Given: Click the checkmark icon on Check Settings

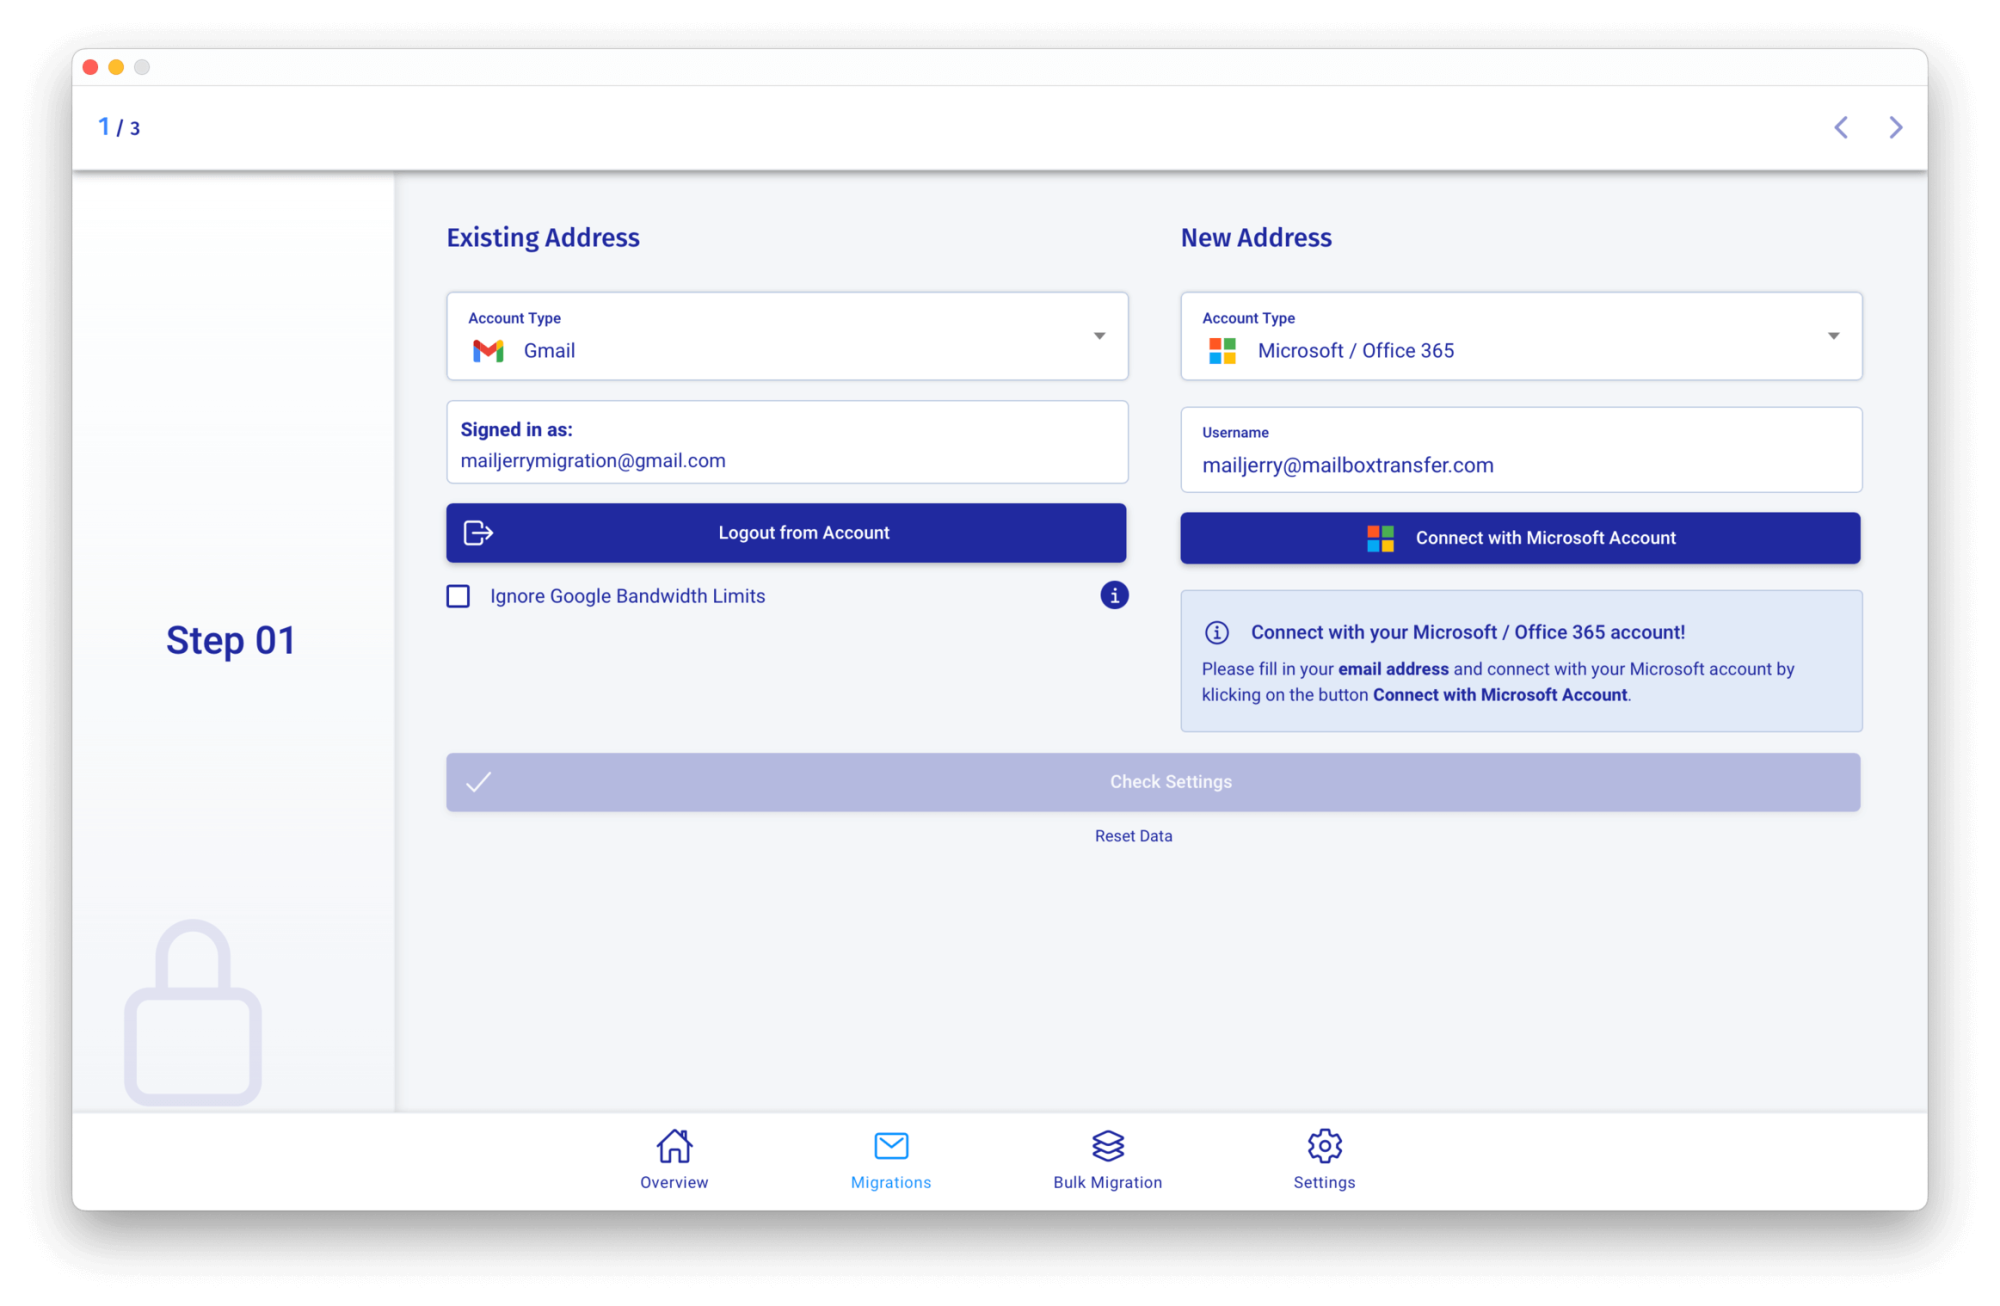Looking at the screenshot, I should coord(481,782).
